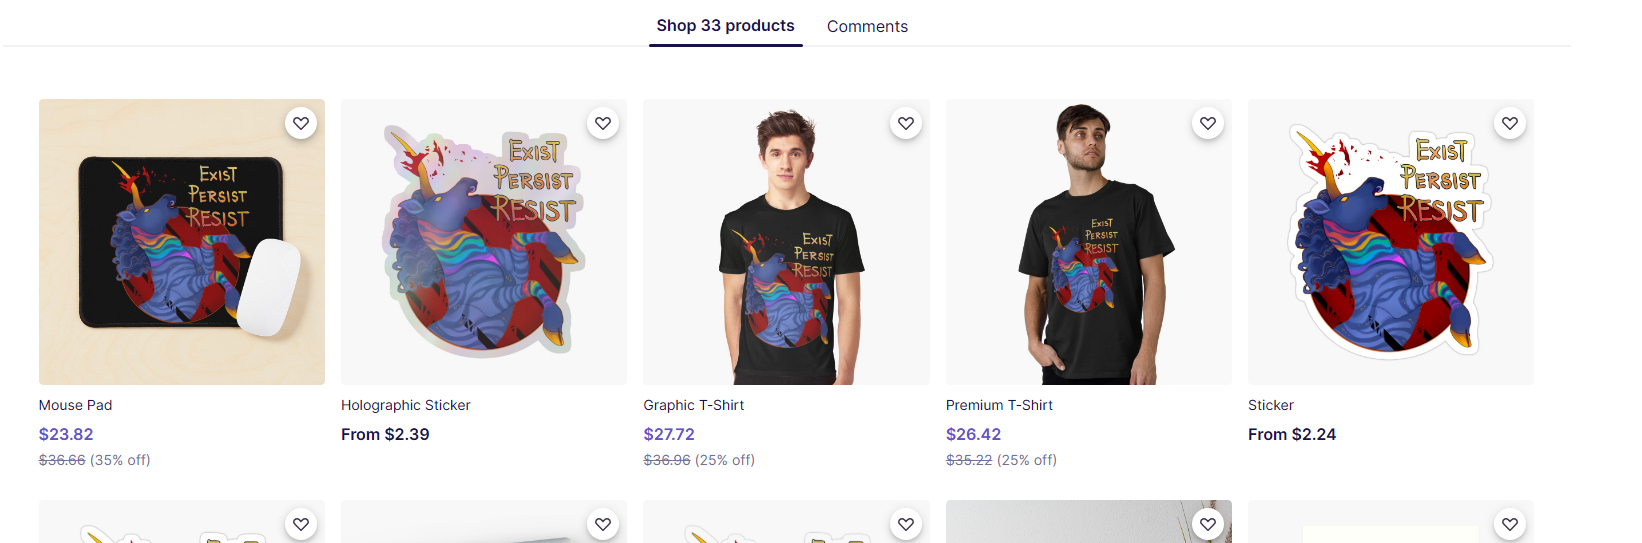The width and height of the screenshot is (1642, 543).
Task: Add Premium T-Shirt to favorites
Action: [1208, 123]
